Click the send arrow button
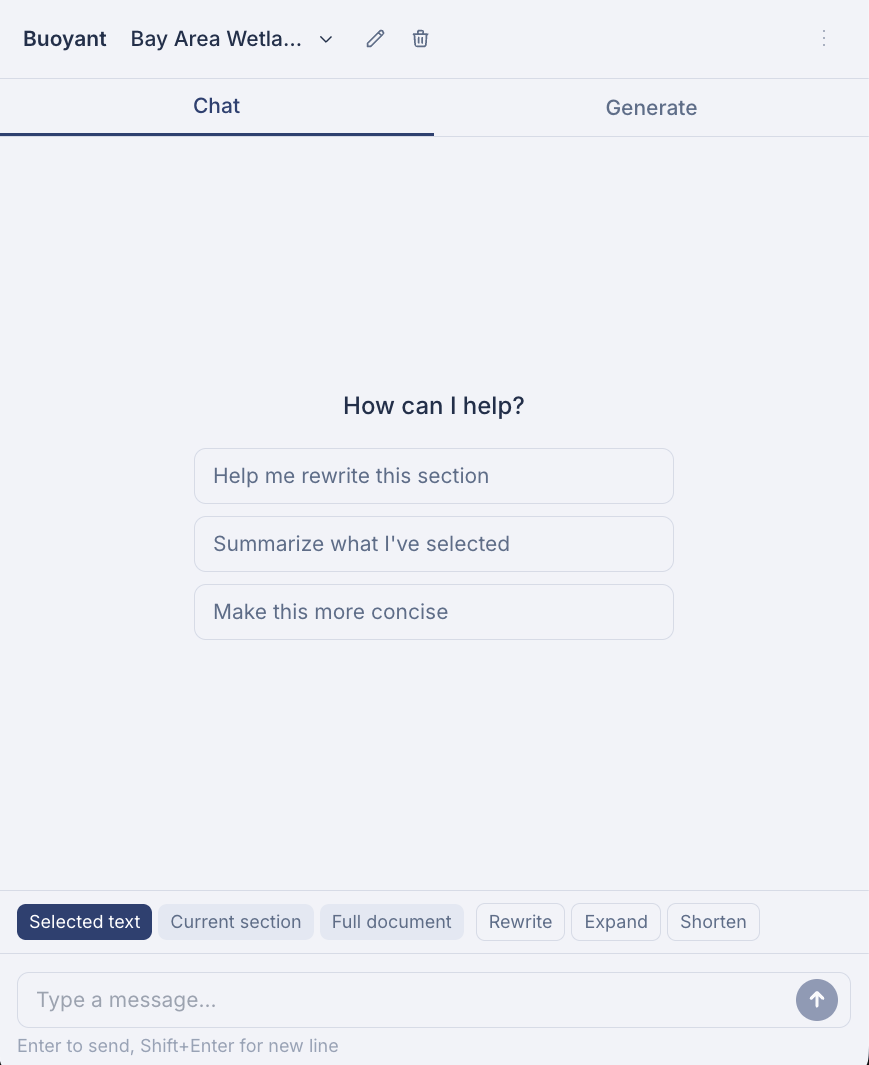Screen dimensions: 869x1065 [817, 1000]
